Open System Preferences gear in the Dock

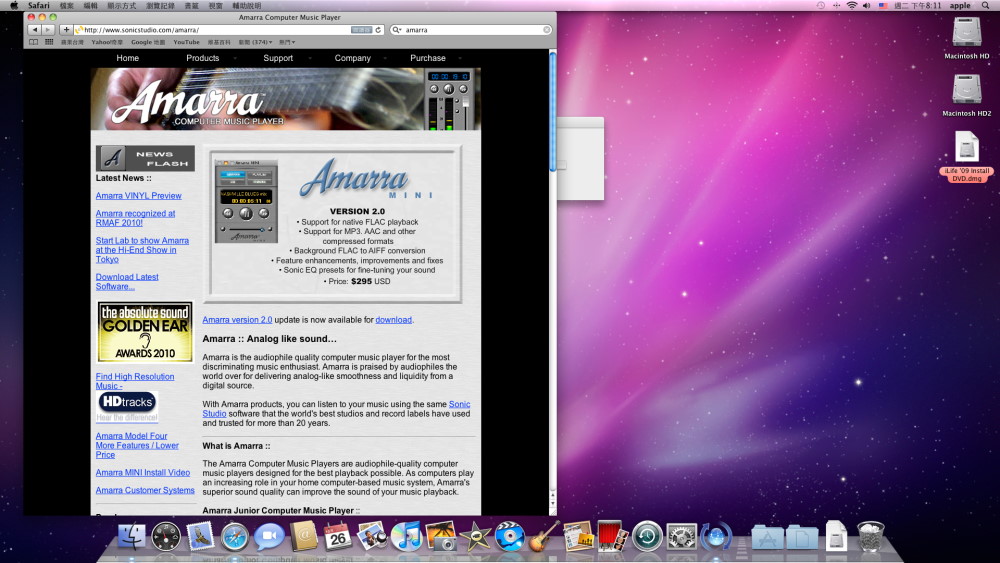pos(681,536)
